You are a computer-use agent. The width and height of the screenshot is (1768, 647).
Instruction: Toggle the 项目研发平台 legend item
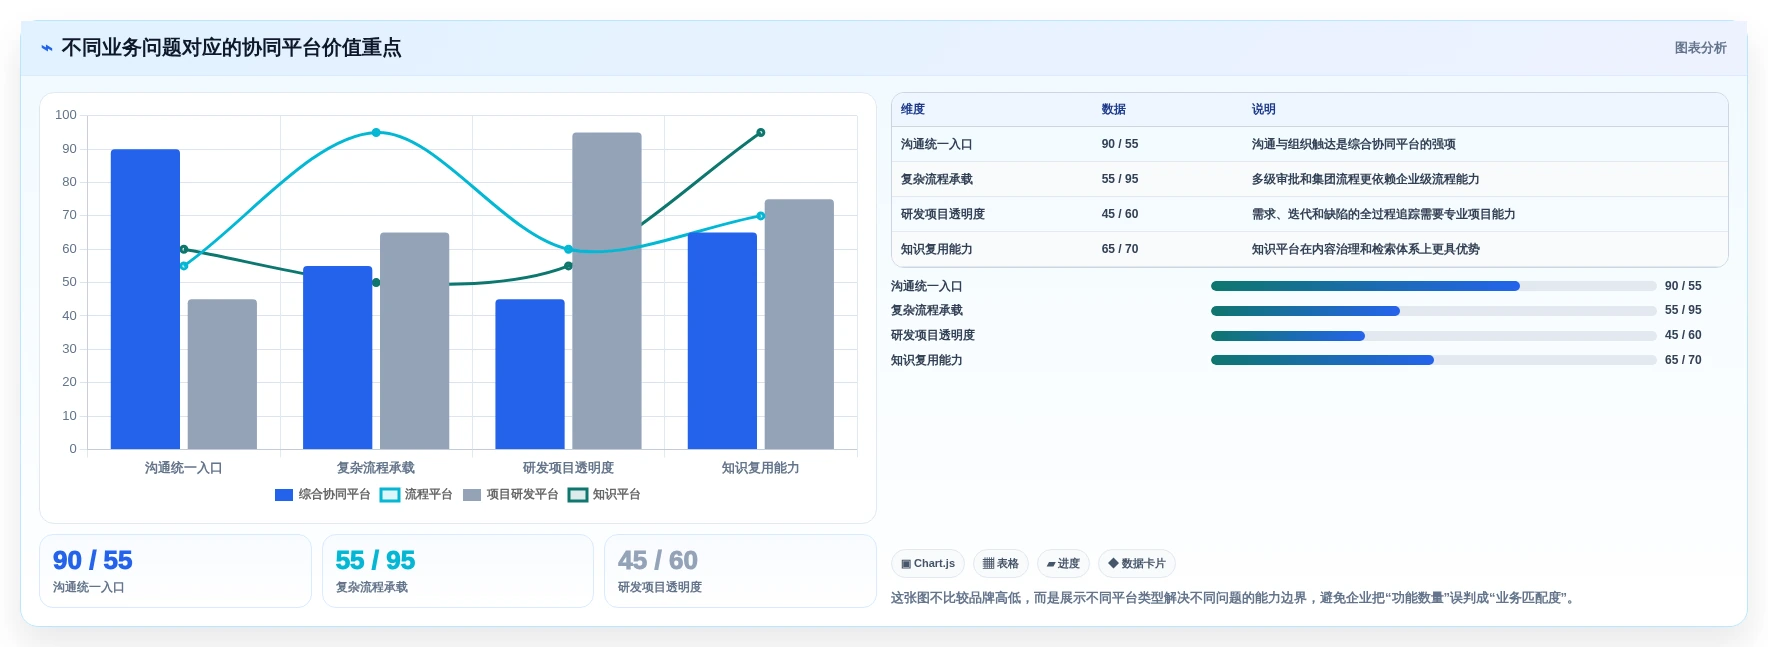click(510, 495)
